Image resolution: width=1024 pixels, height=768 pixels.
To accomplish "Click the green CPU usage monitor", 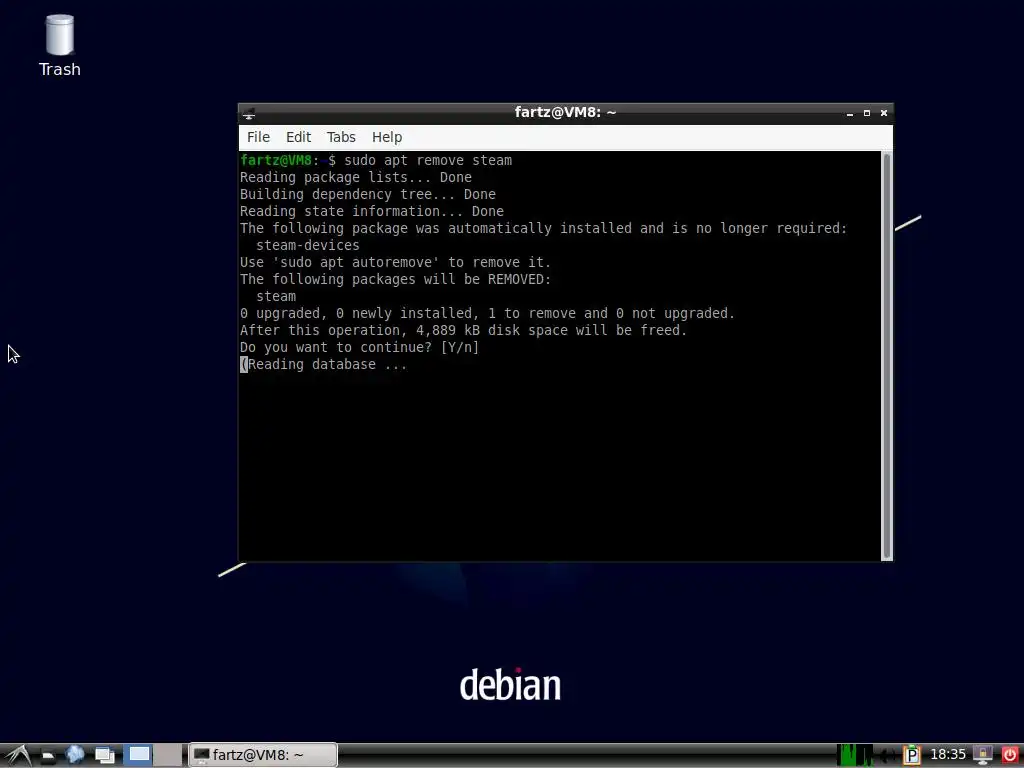I will (856, 755).
